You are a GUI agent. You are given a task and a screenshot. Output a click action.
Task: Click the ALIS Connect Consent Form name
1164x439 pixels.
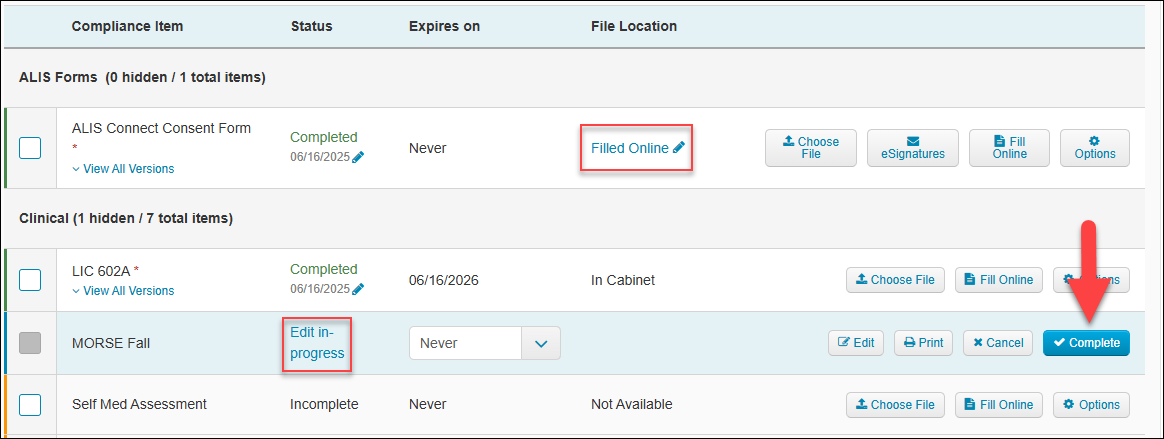[x=161, y=128]
